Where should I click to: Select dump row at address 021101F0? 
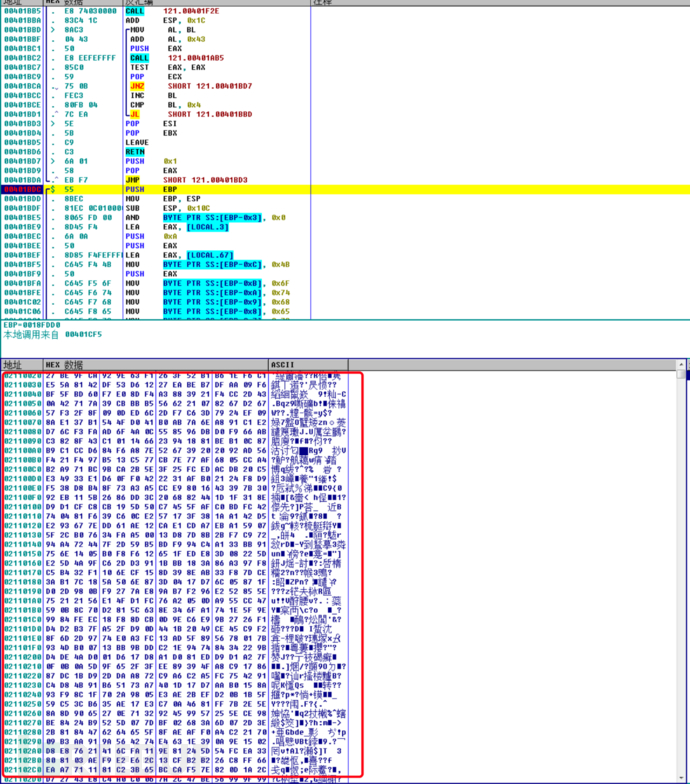[176, 648]
